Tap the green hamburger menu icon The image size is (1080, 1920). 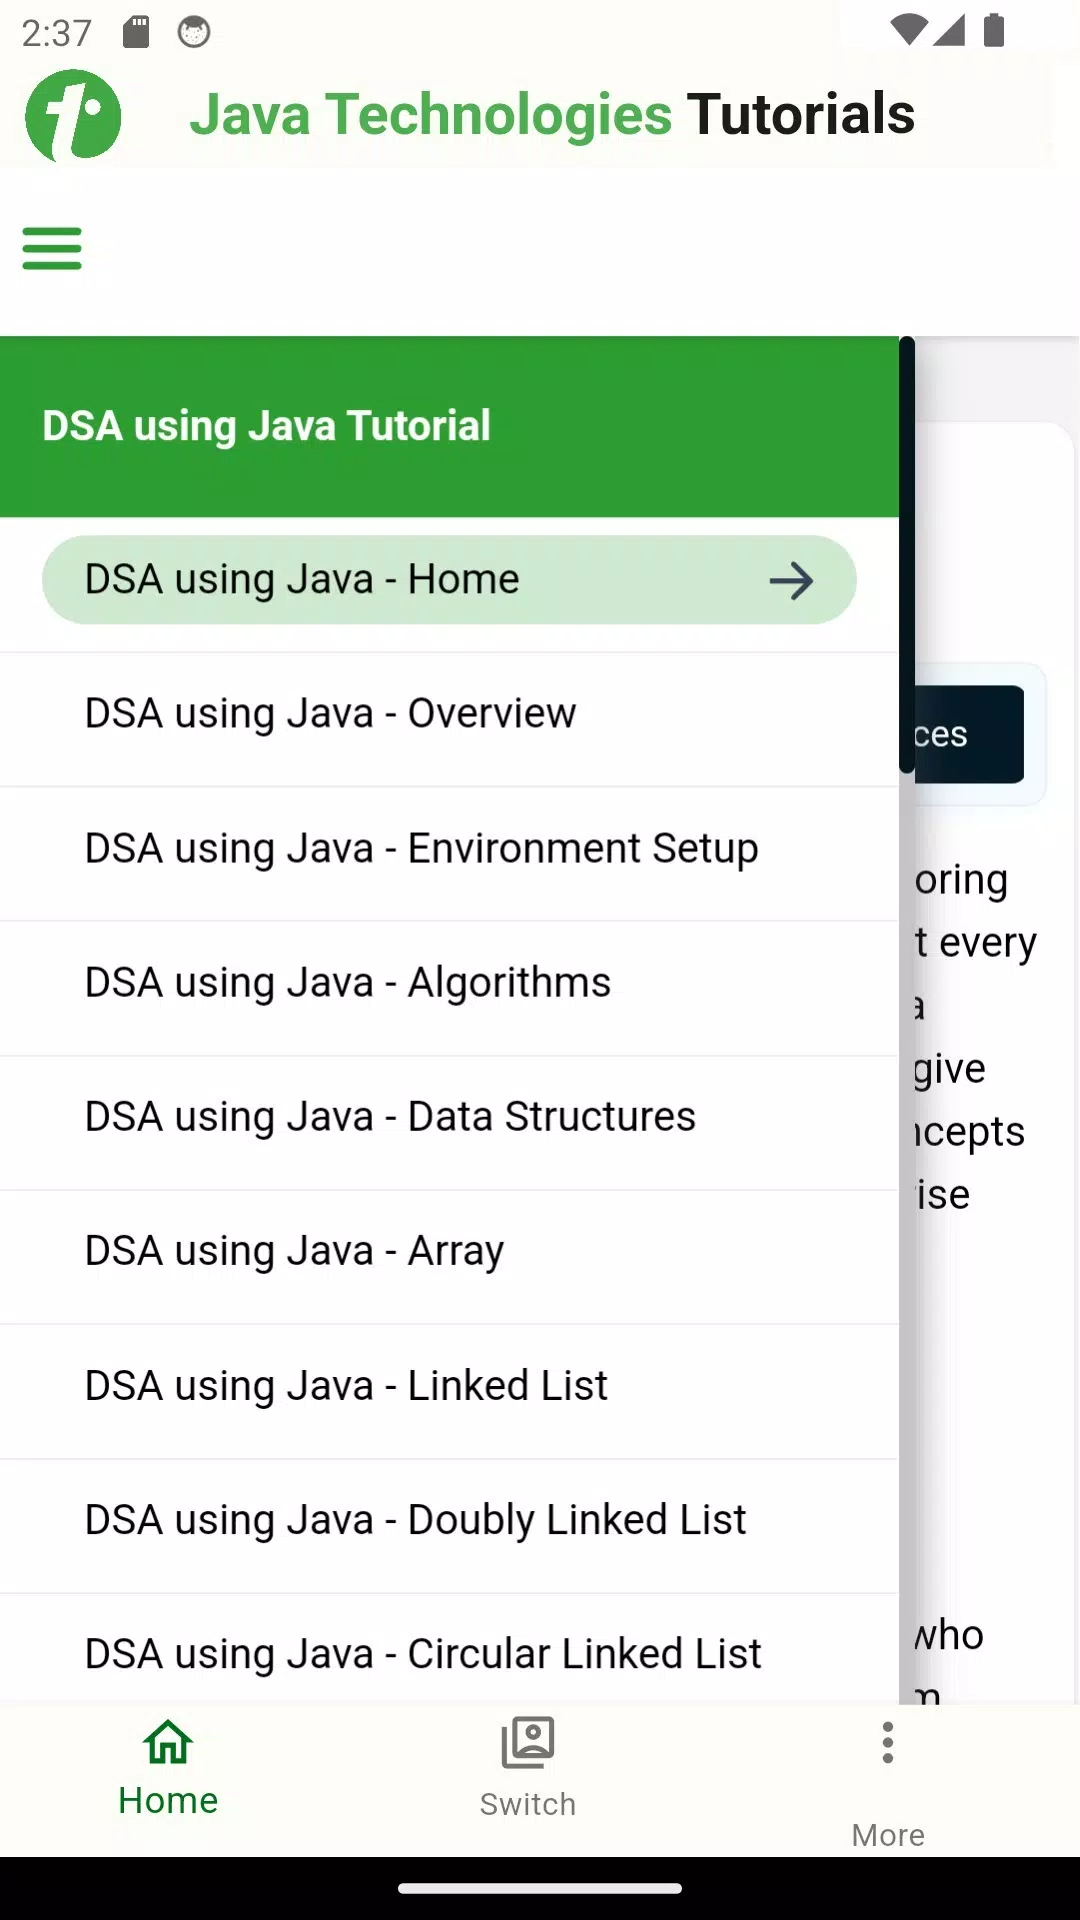[x=52, y=248]
